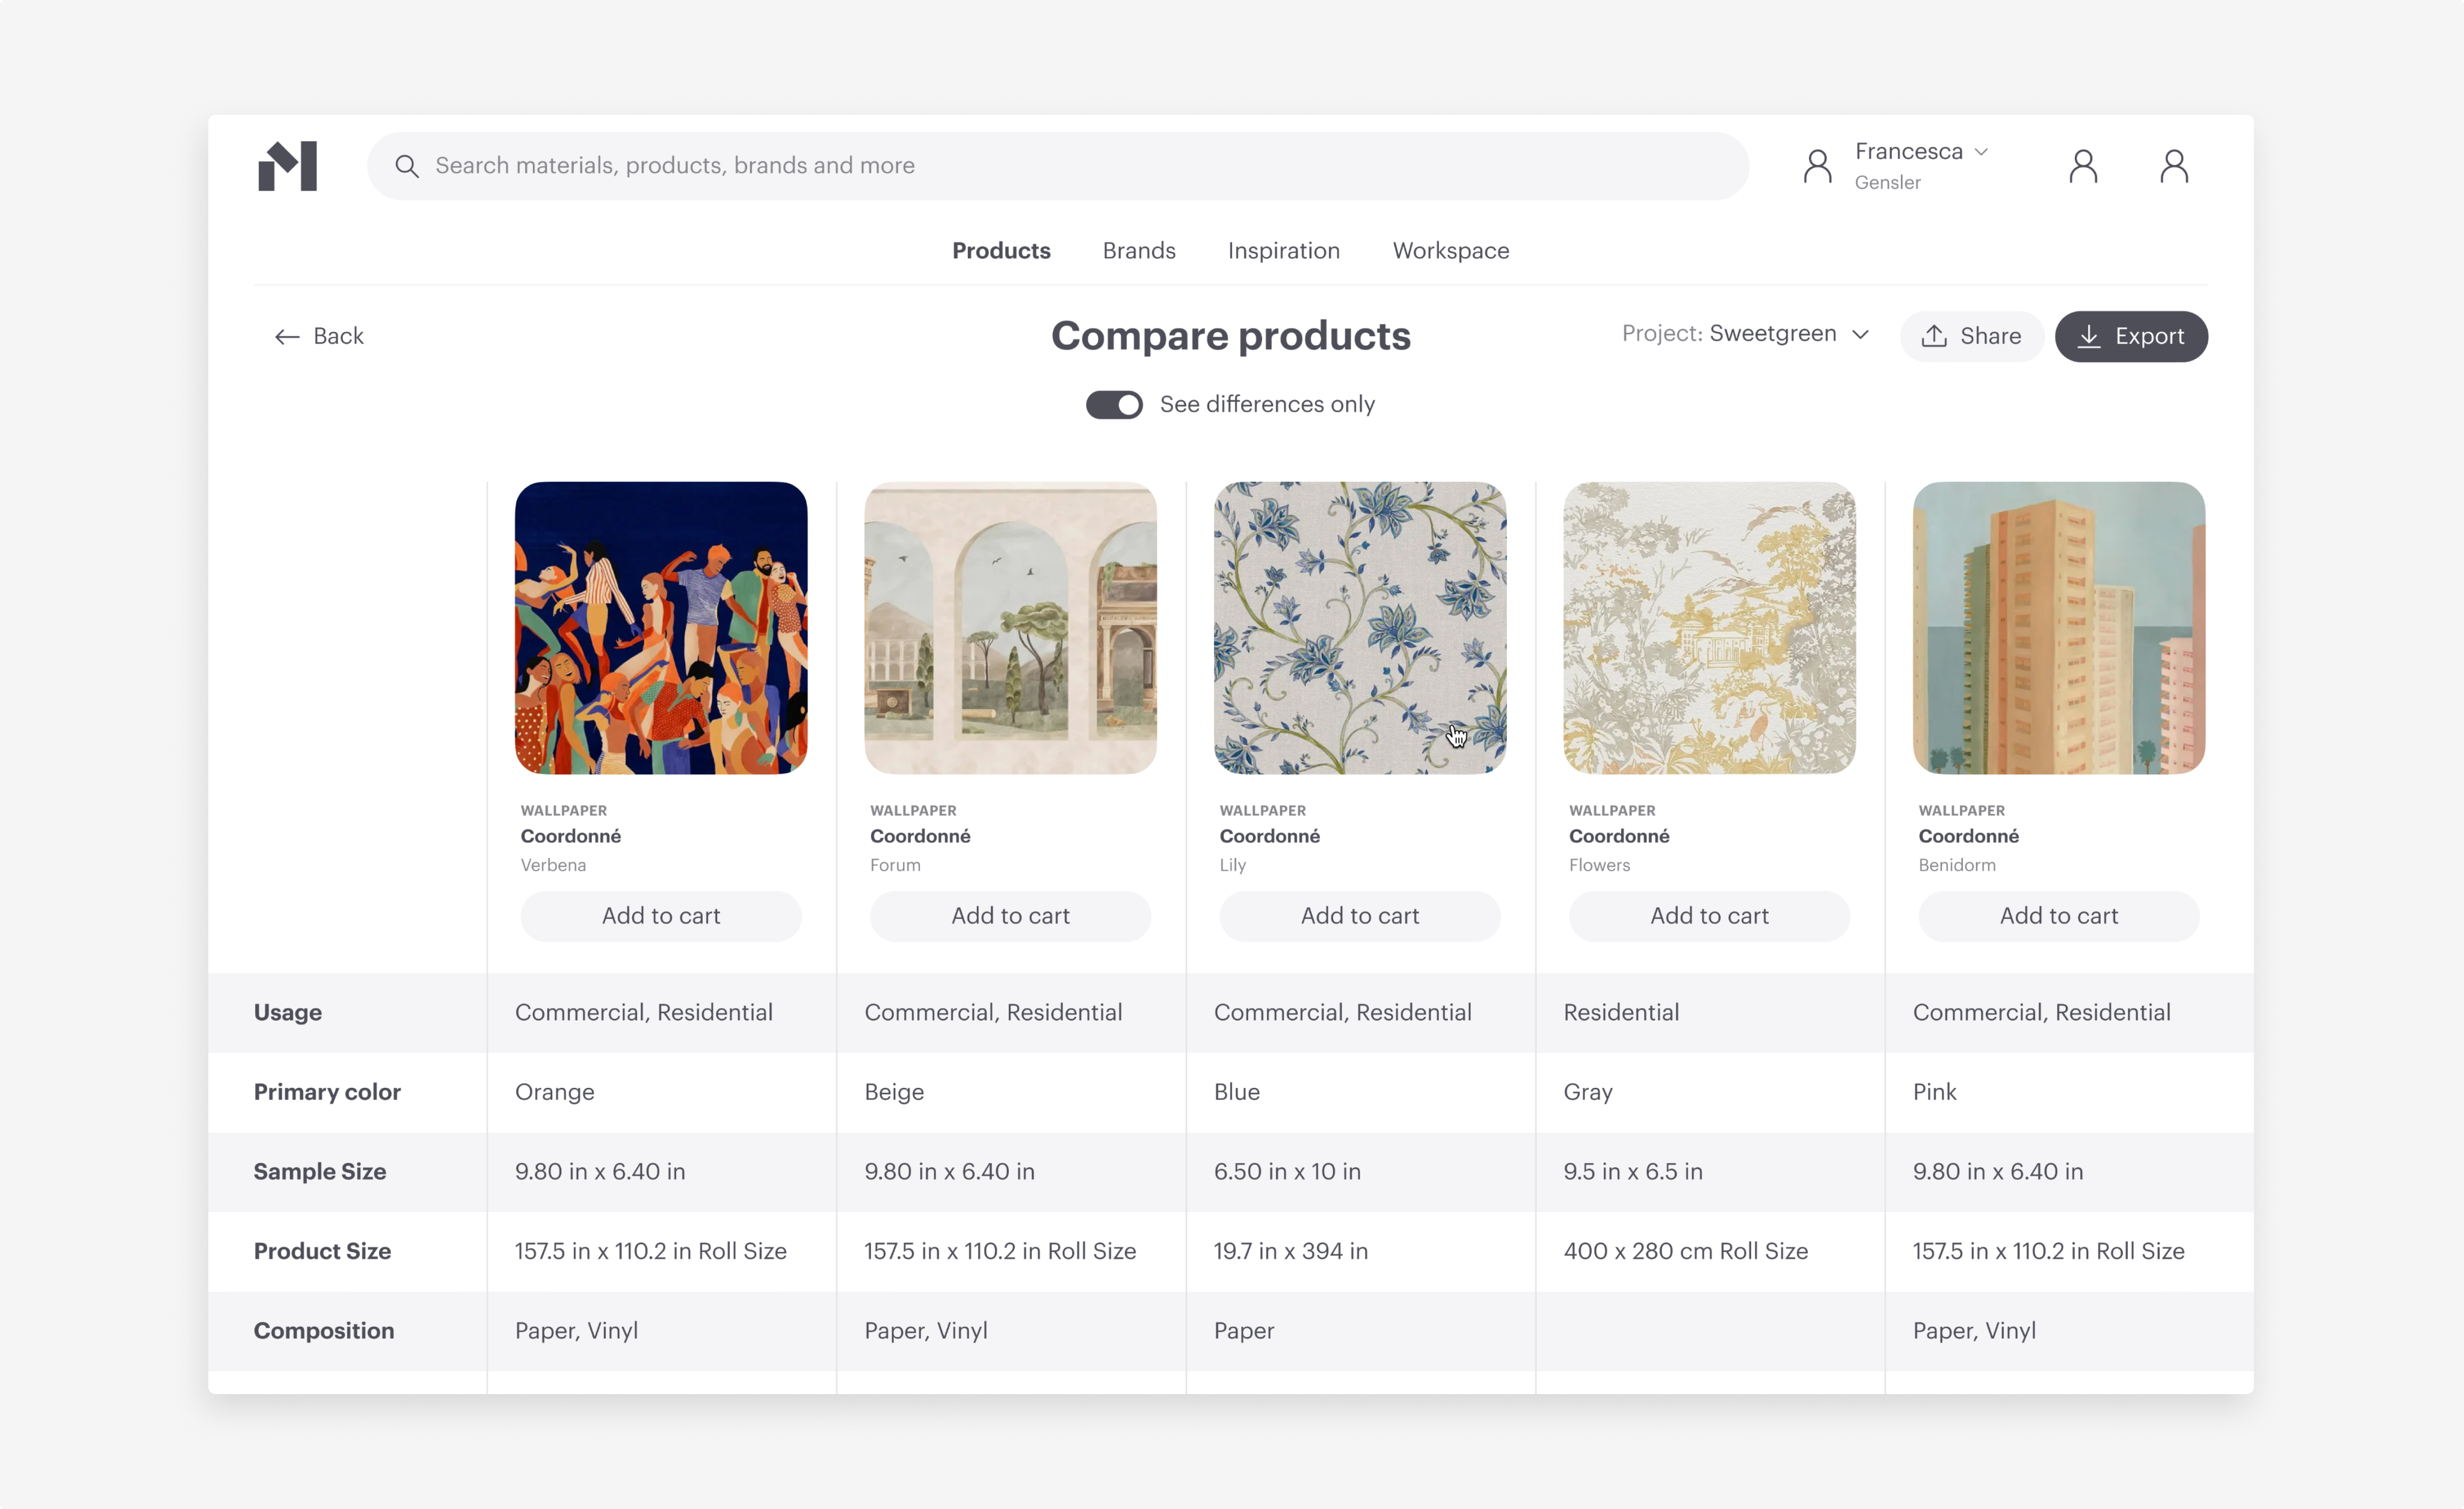Click the Composition row label
2464x1509 pixels.
(x=324, y=1331)
